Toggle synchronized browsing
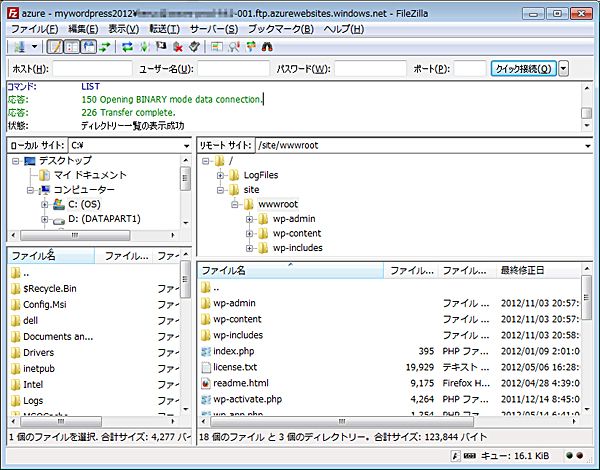 (x=251, y=47)
